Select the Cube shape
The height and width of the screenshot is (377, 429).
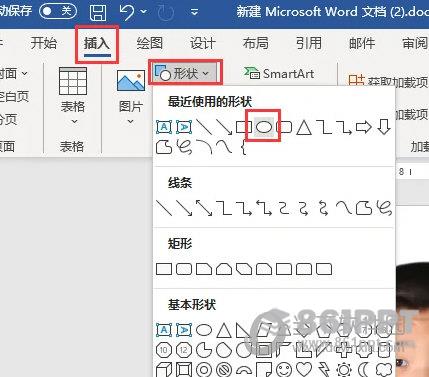[x=164, y=370]
